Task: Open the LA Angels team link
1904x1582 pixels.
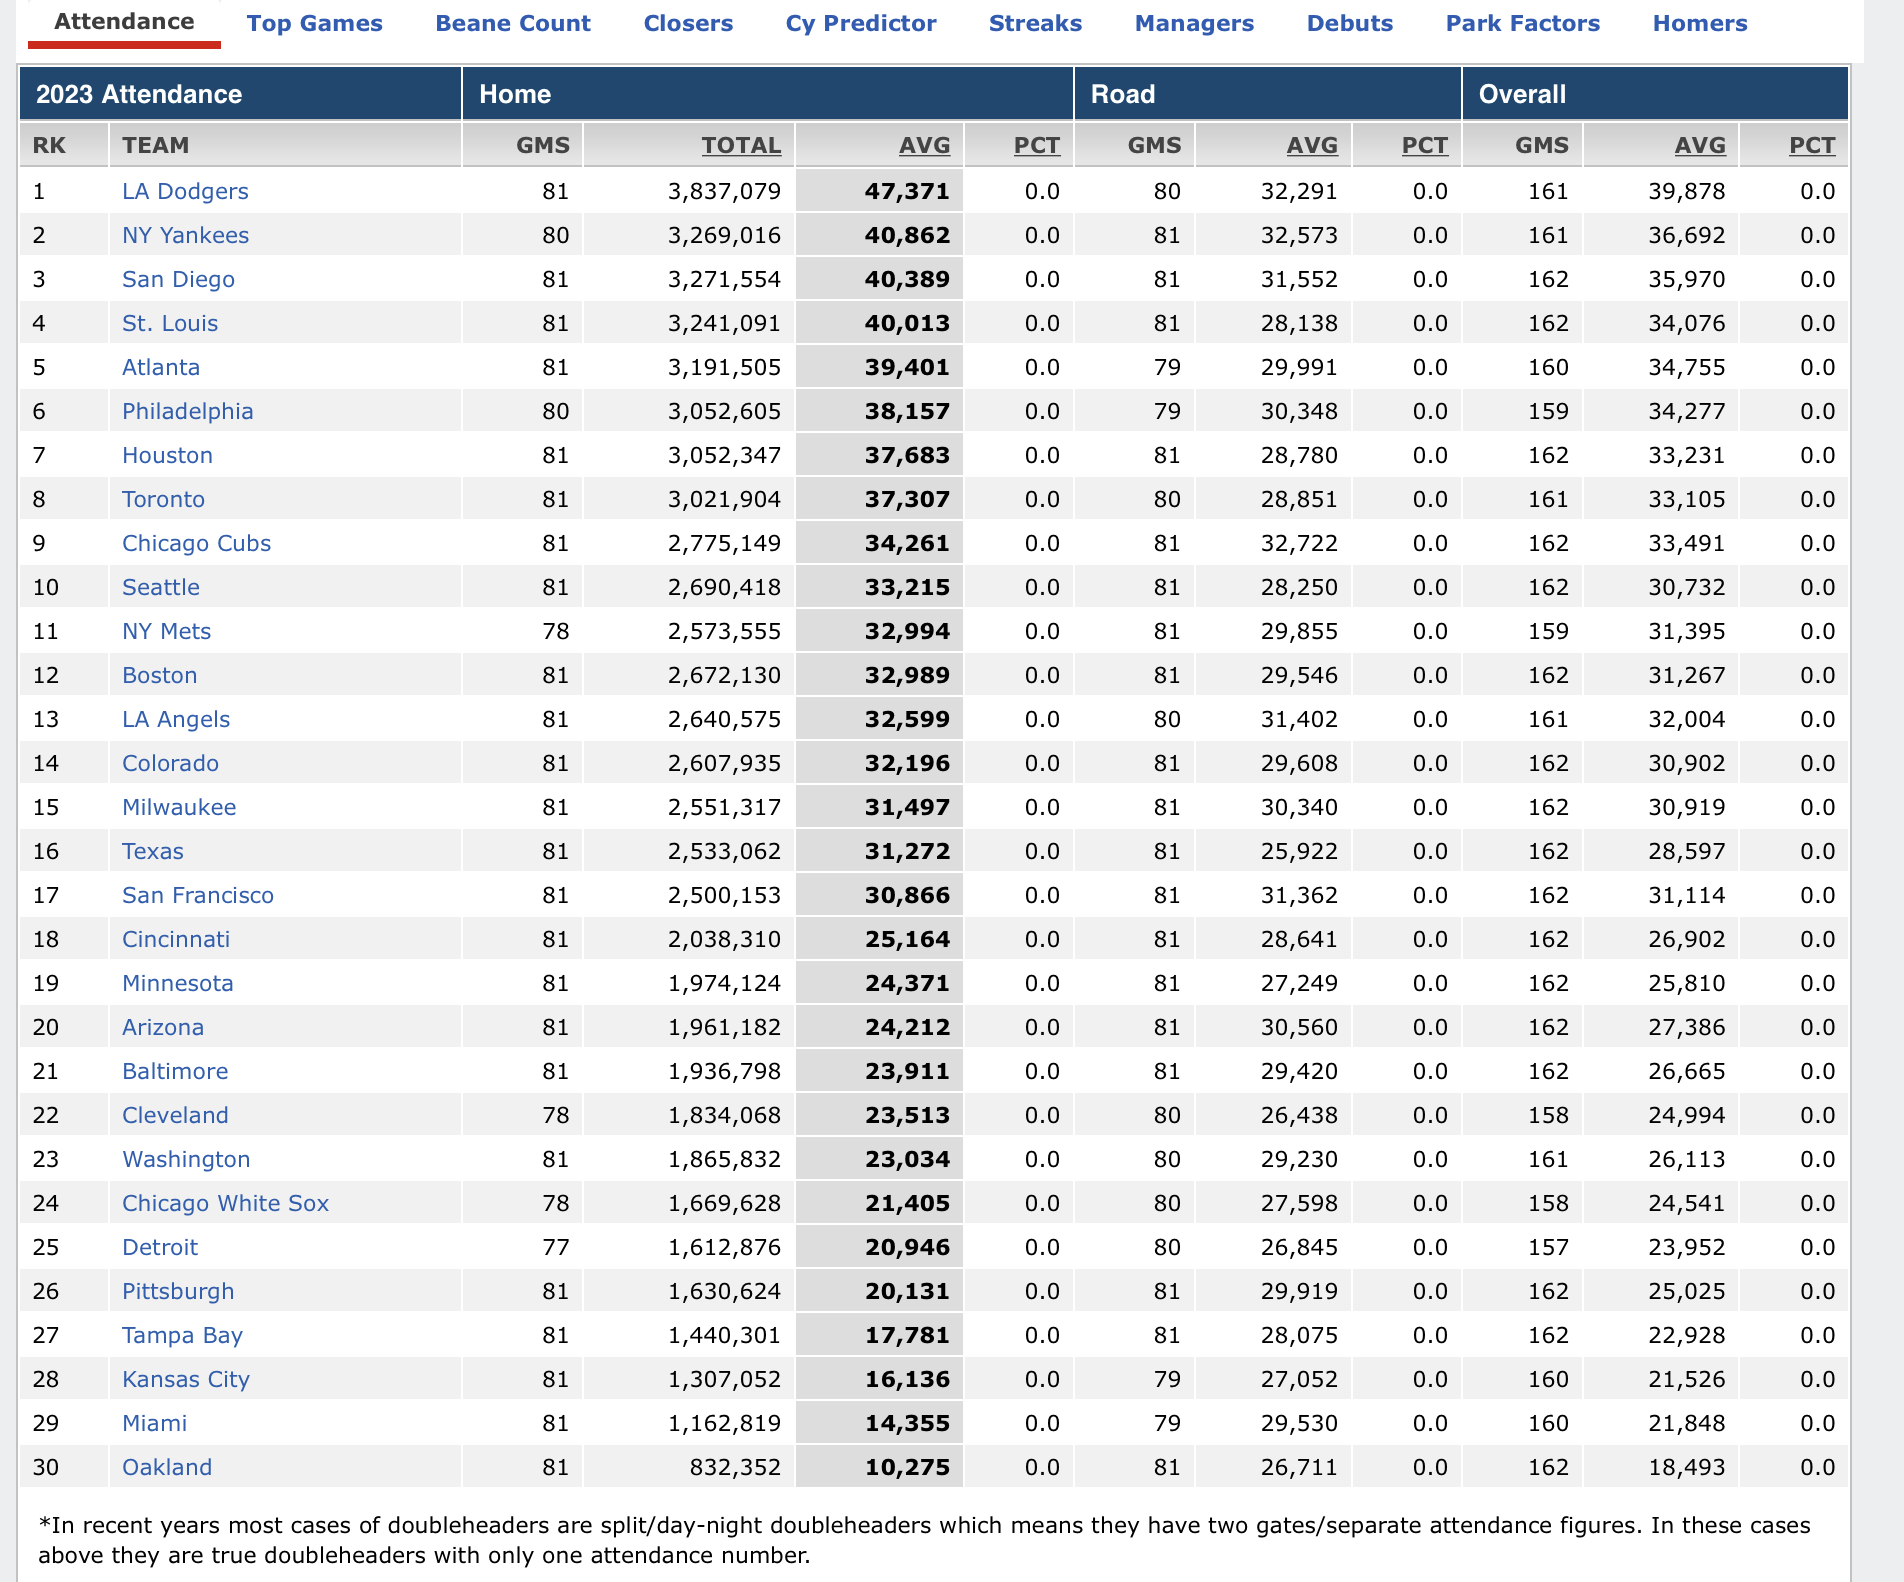Action: point(176,719)
